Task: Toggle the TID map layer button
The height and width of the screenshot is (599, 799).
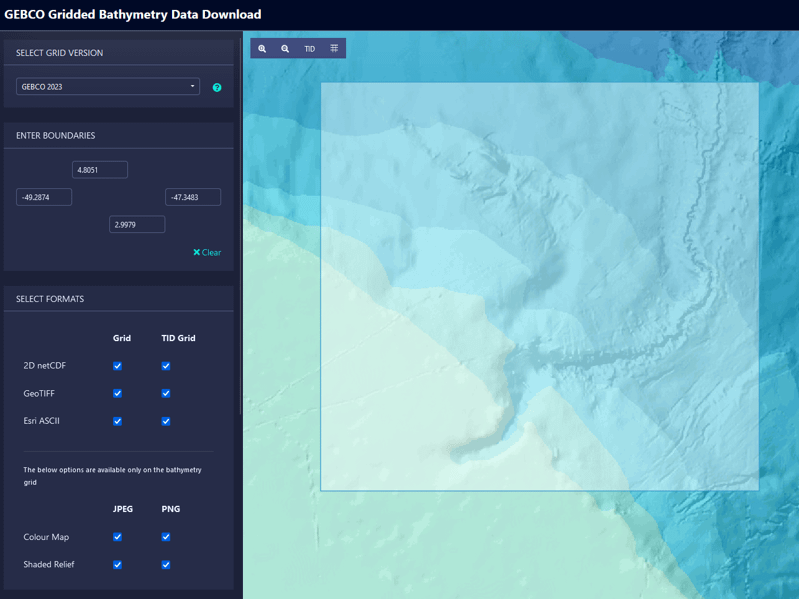Action: pyautogui.click(x=309, y=48)
